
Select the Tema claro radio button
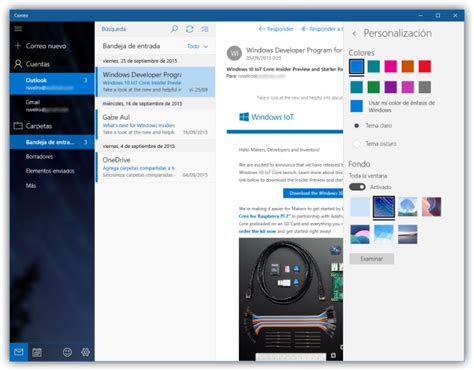[x=356, y=126]
